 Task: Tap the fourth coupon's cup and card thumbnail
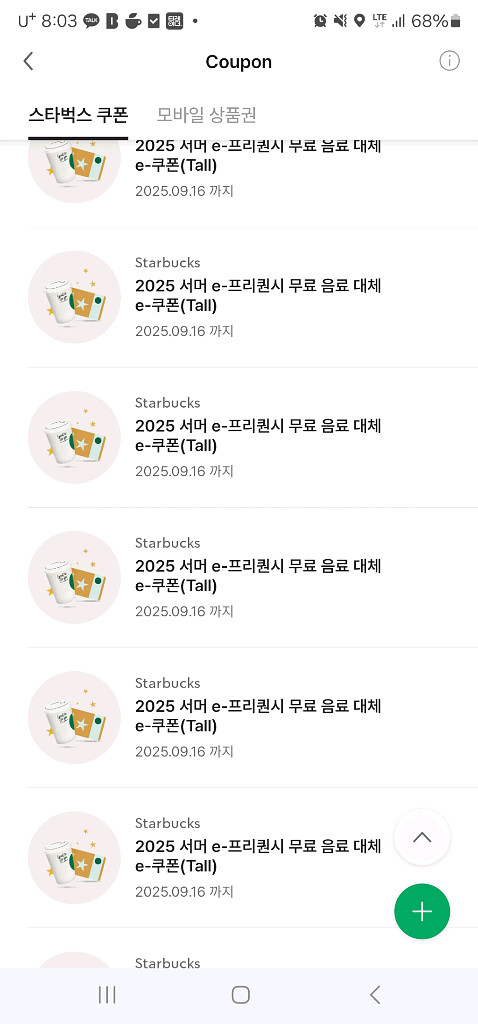coord(74,577)
